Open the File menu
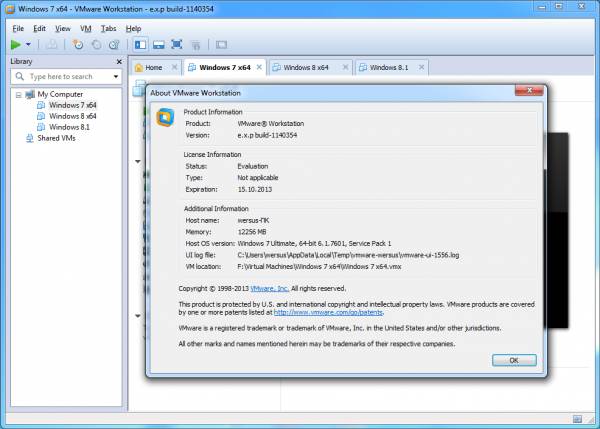This screenshot has height=429, width=600. (18, 29)
